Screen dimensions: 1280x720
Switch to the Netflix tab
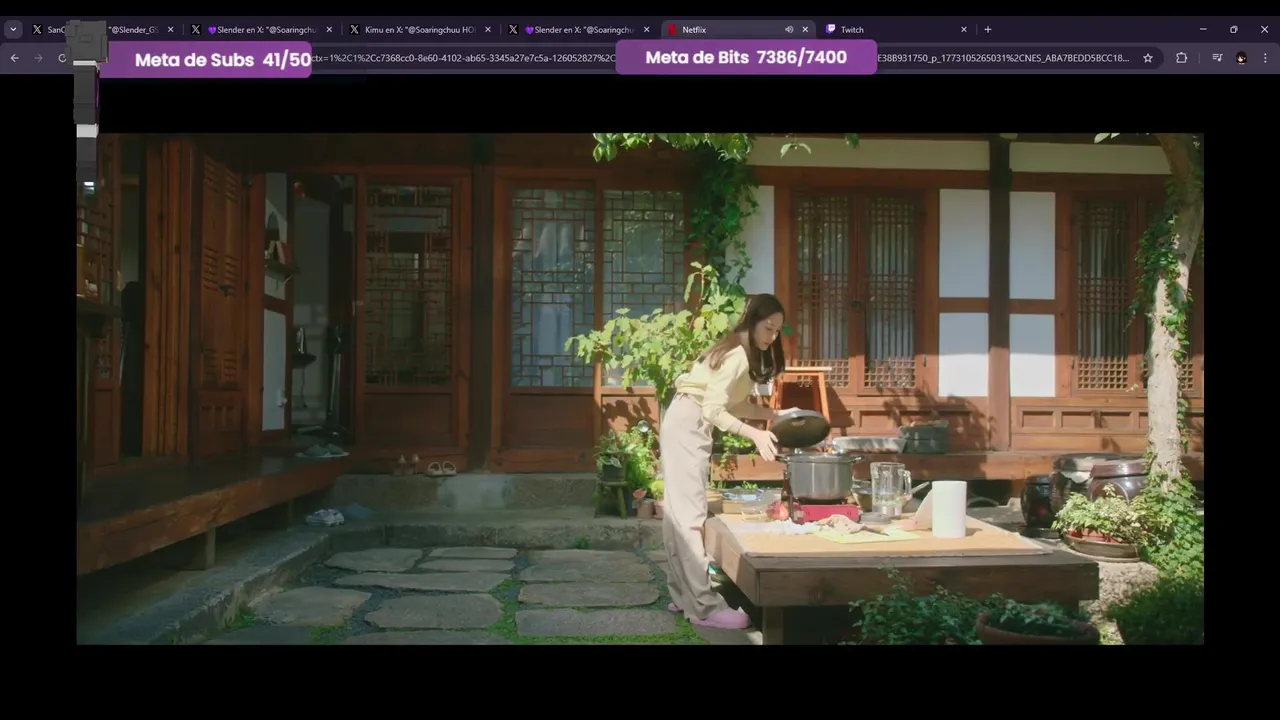click(x=739, y=29)
